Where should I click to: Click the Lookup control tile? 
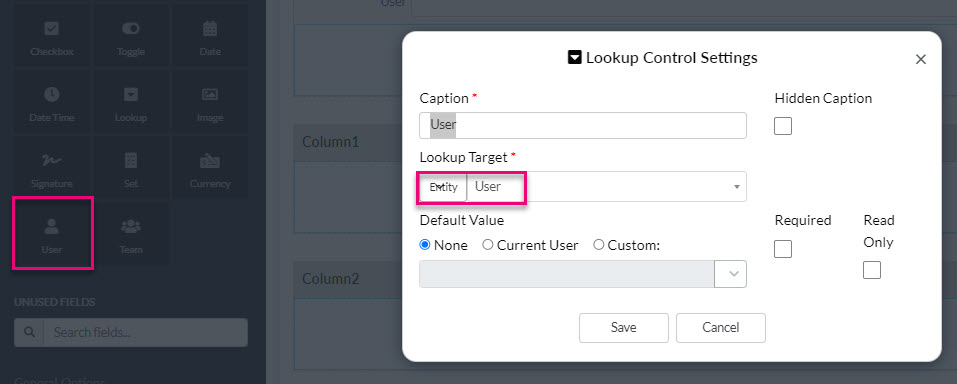pyautogui.click(x=131, y=103)
